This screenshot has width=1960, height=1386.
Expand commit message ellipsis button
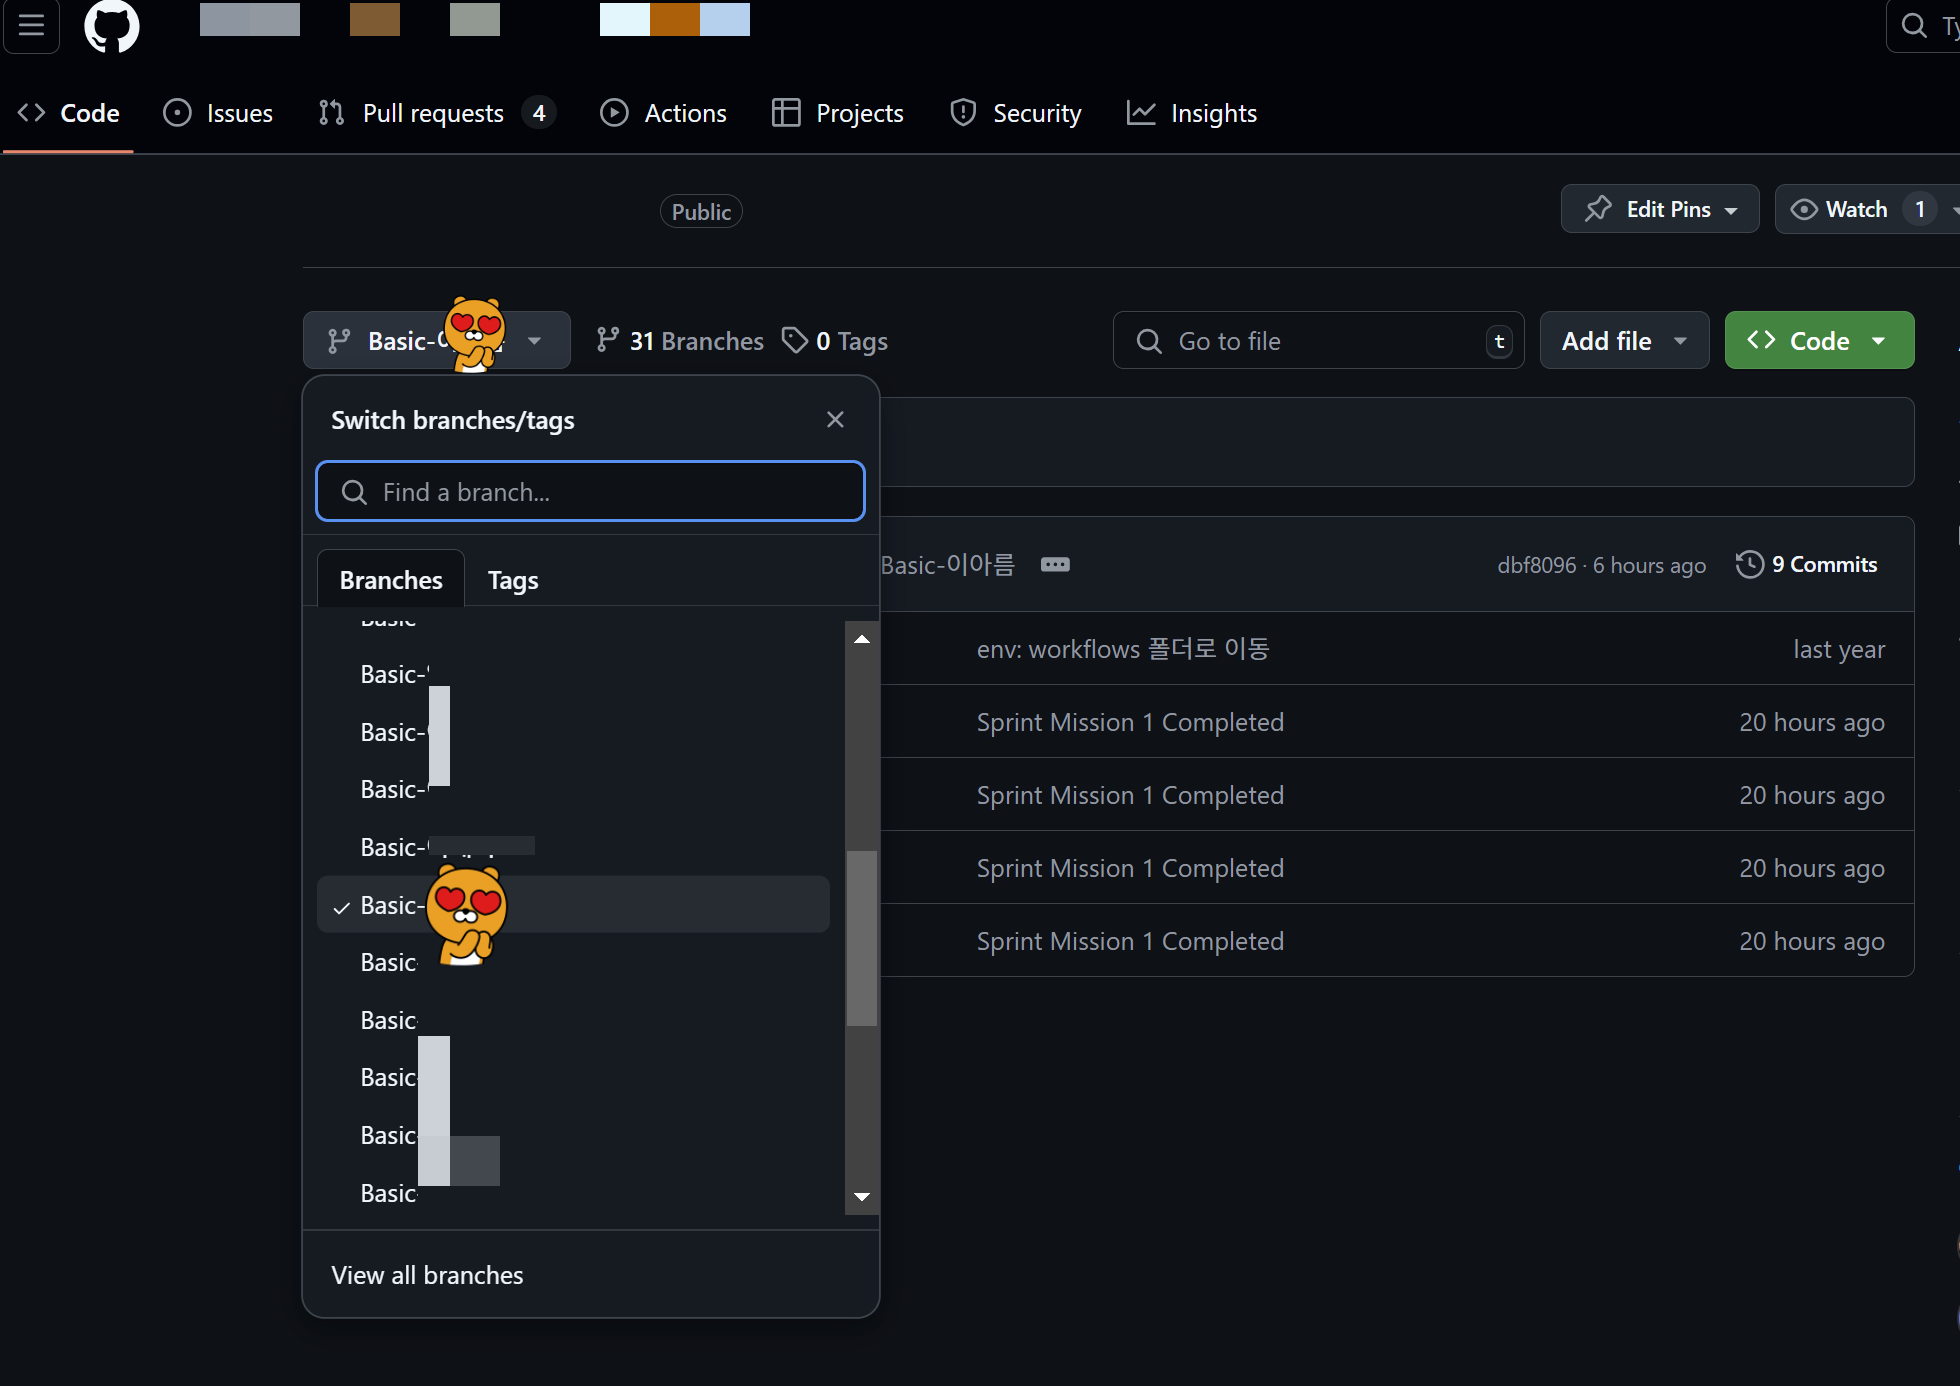(x=1055, y=565)
